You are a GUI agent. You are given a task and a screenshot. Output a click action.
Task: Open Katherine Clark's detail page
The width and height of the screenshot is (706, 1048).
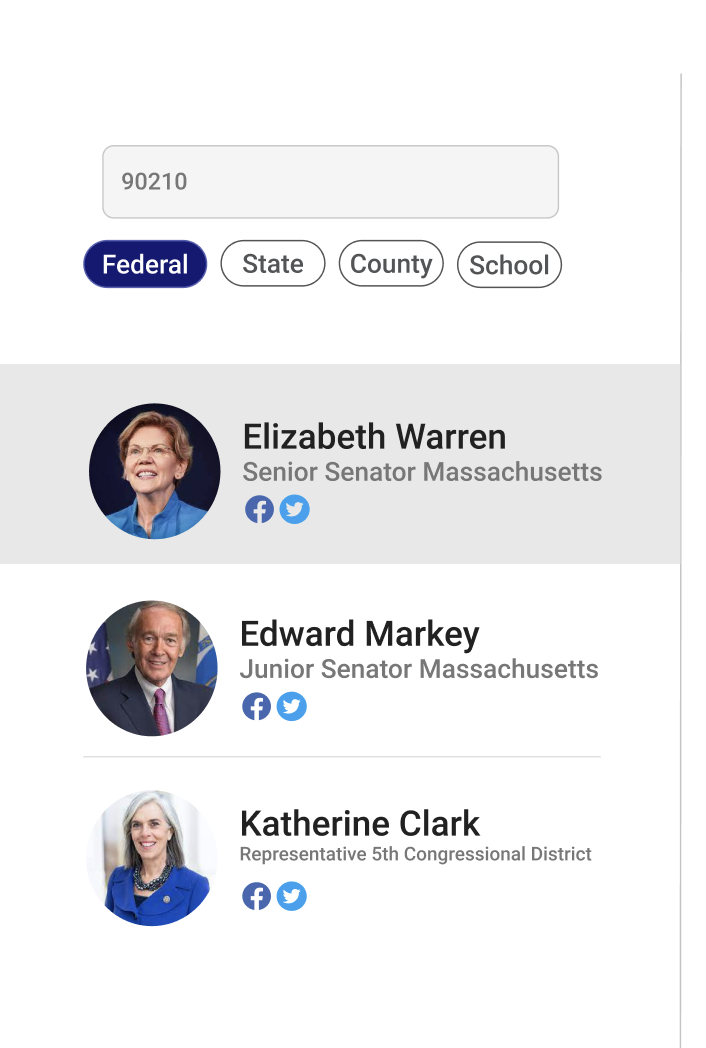click(x=359, y=824)
